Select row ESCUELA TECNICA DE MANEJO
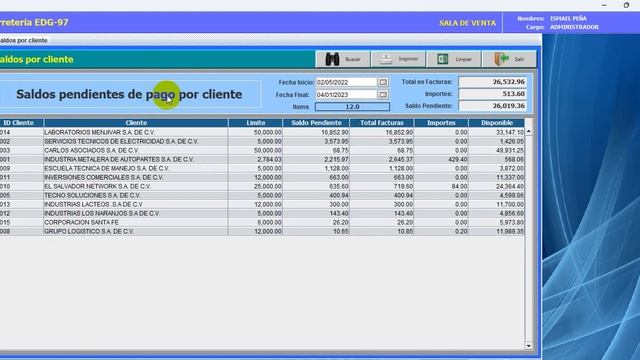The height and width of the screenshot is (360, 640). 262,169
